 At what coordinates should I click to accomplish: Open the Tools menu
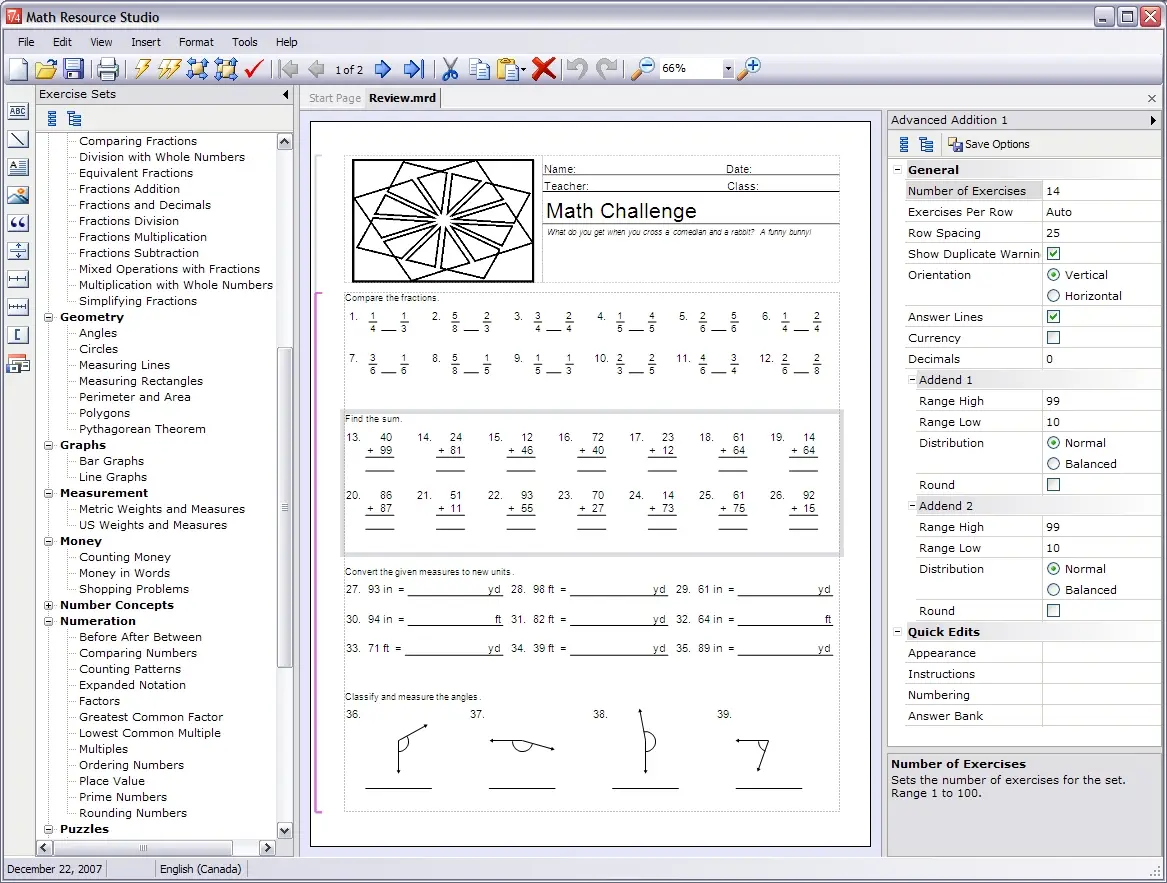pos(244,42)
